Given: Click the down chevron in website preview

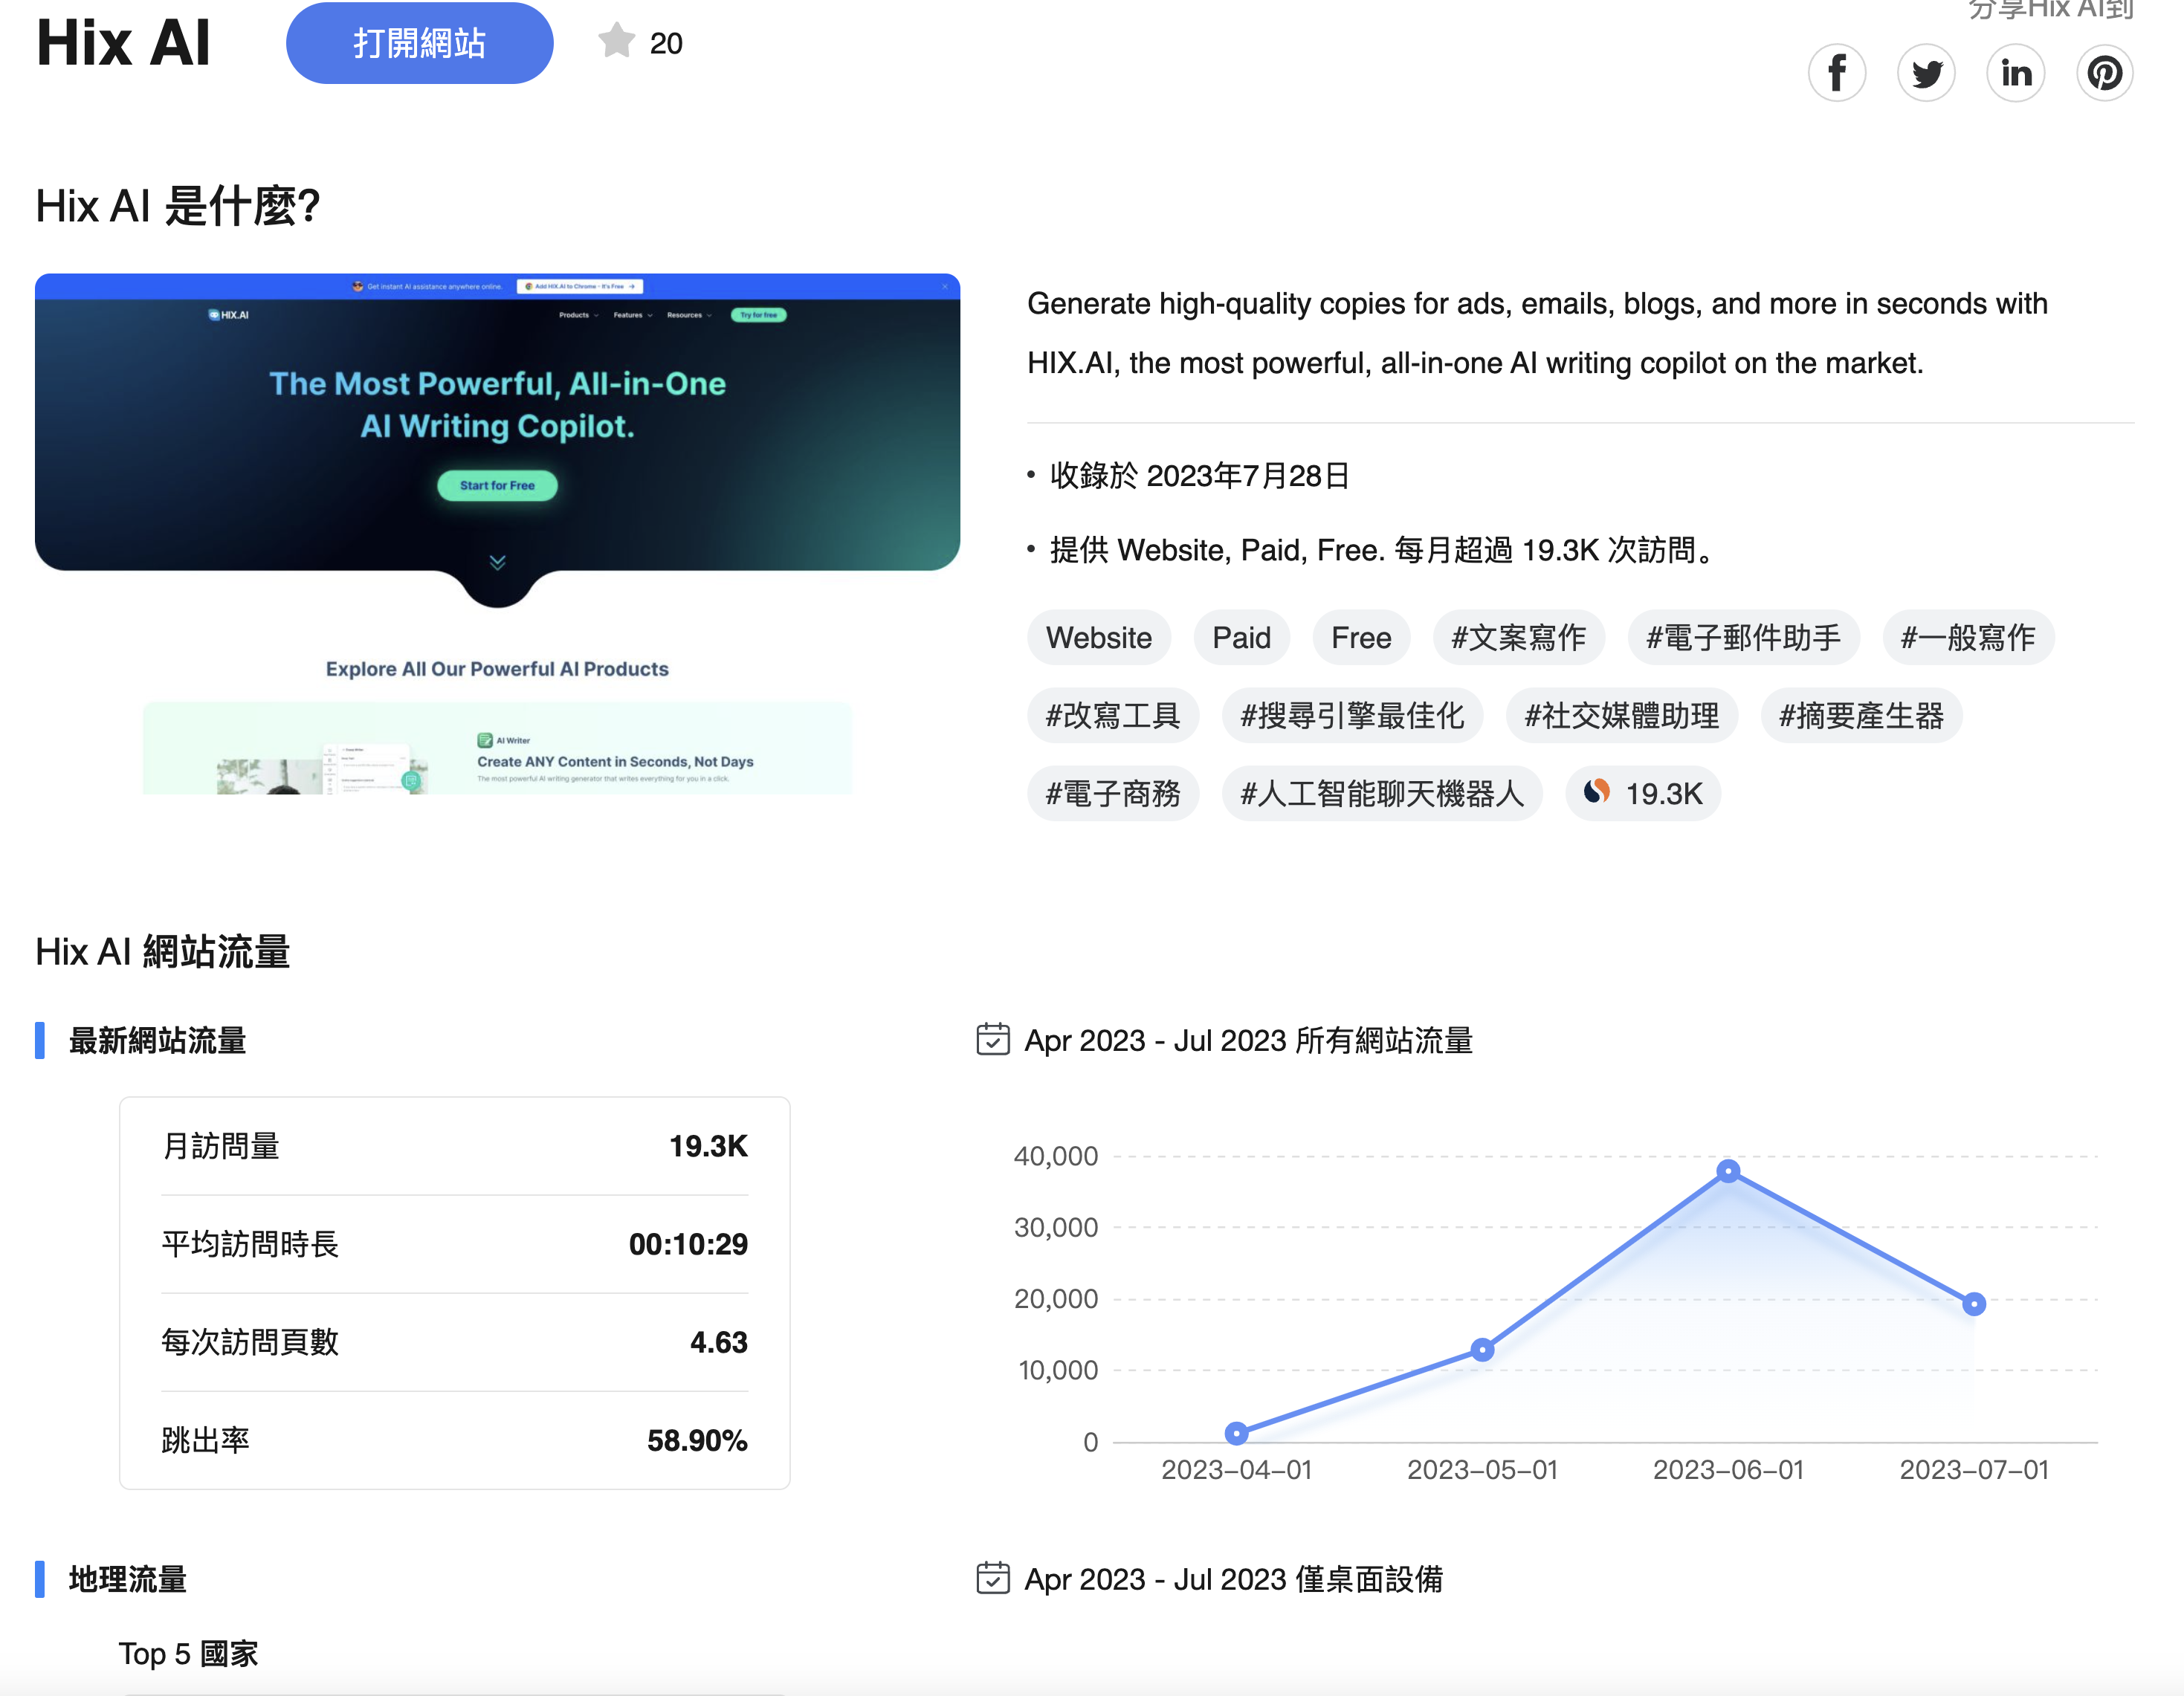Looking at the screenshot, I should pos(497,563).
